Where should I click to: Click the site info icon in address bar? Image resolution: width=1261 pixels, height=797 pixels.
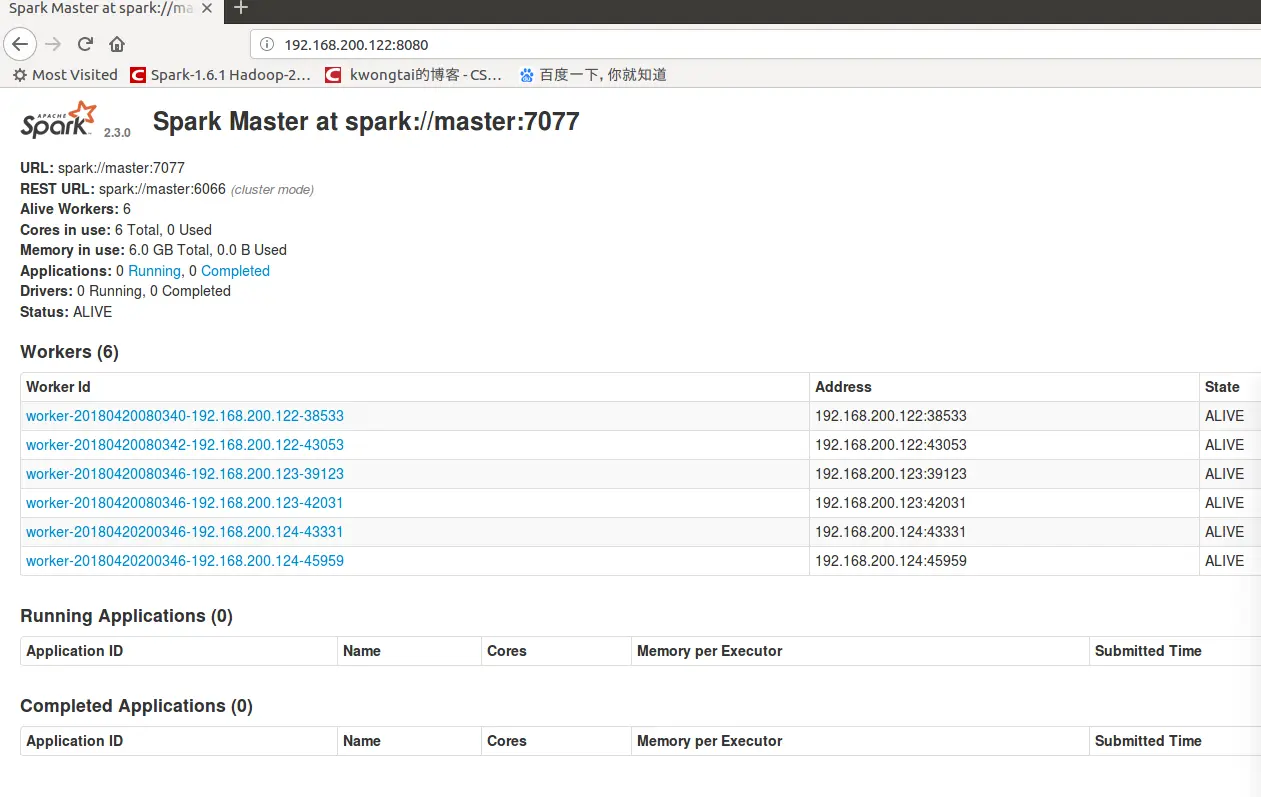click(266, 44)
